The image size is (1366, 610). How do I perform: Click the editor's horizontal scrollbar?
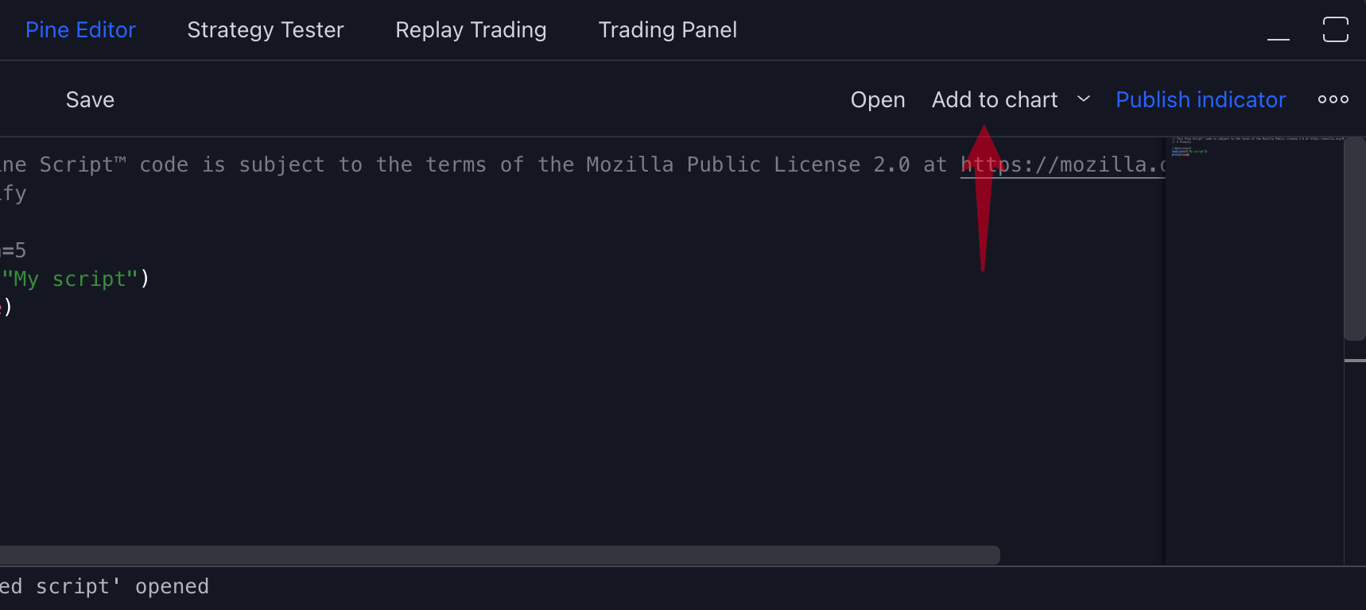pyautogui.click(x=500, y=555)
